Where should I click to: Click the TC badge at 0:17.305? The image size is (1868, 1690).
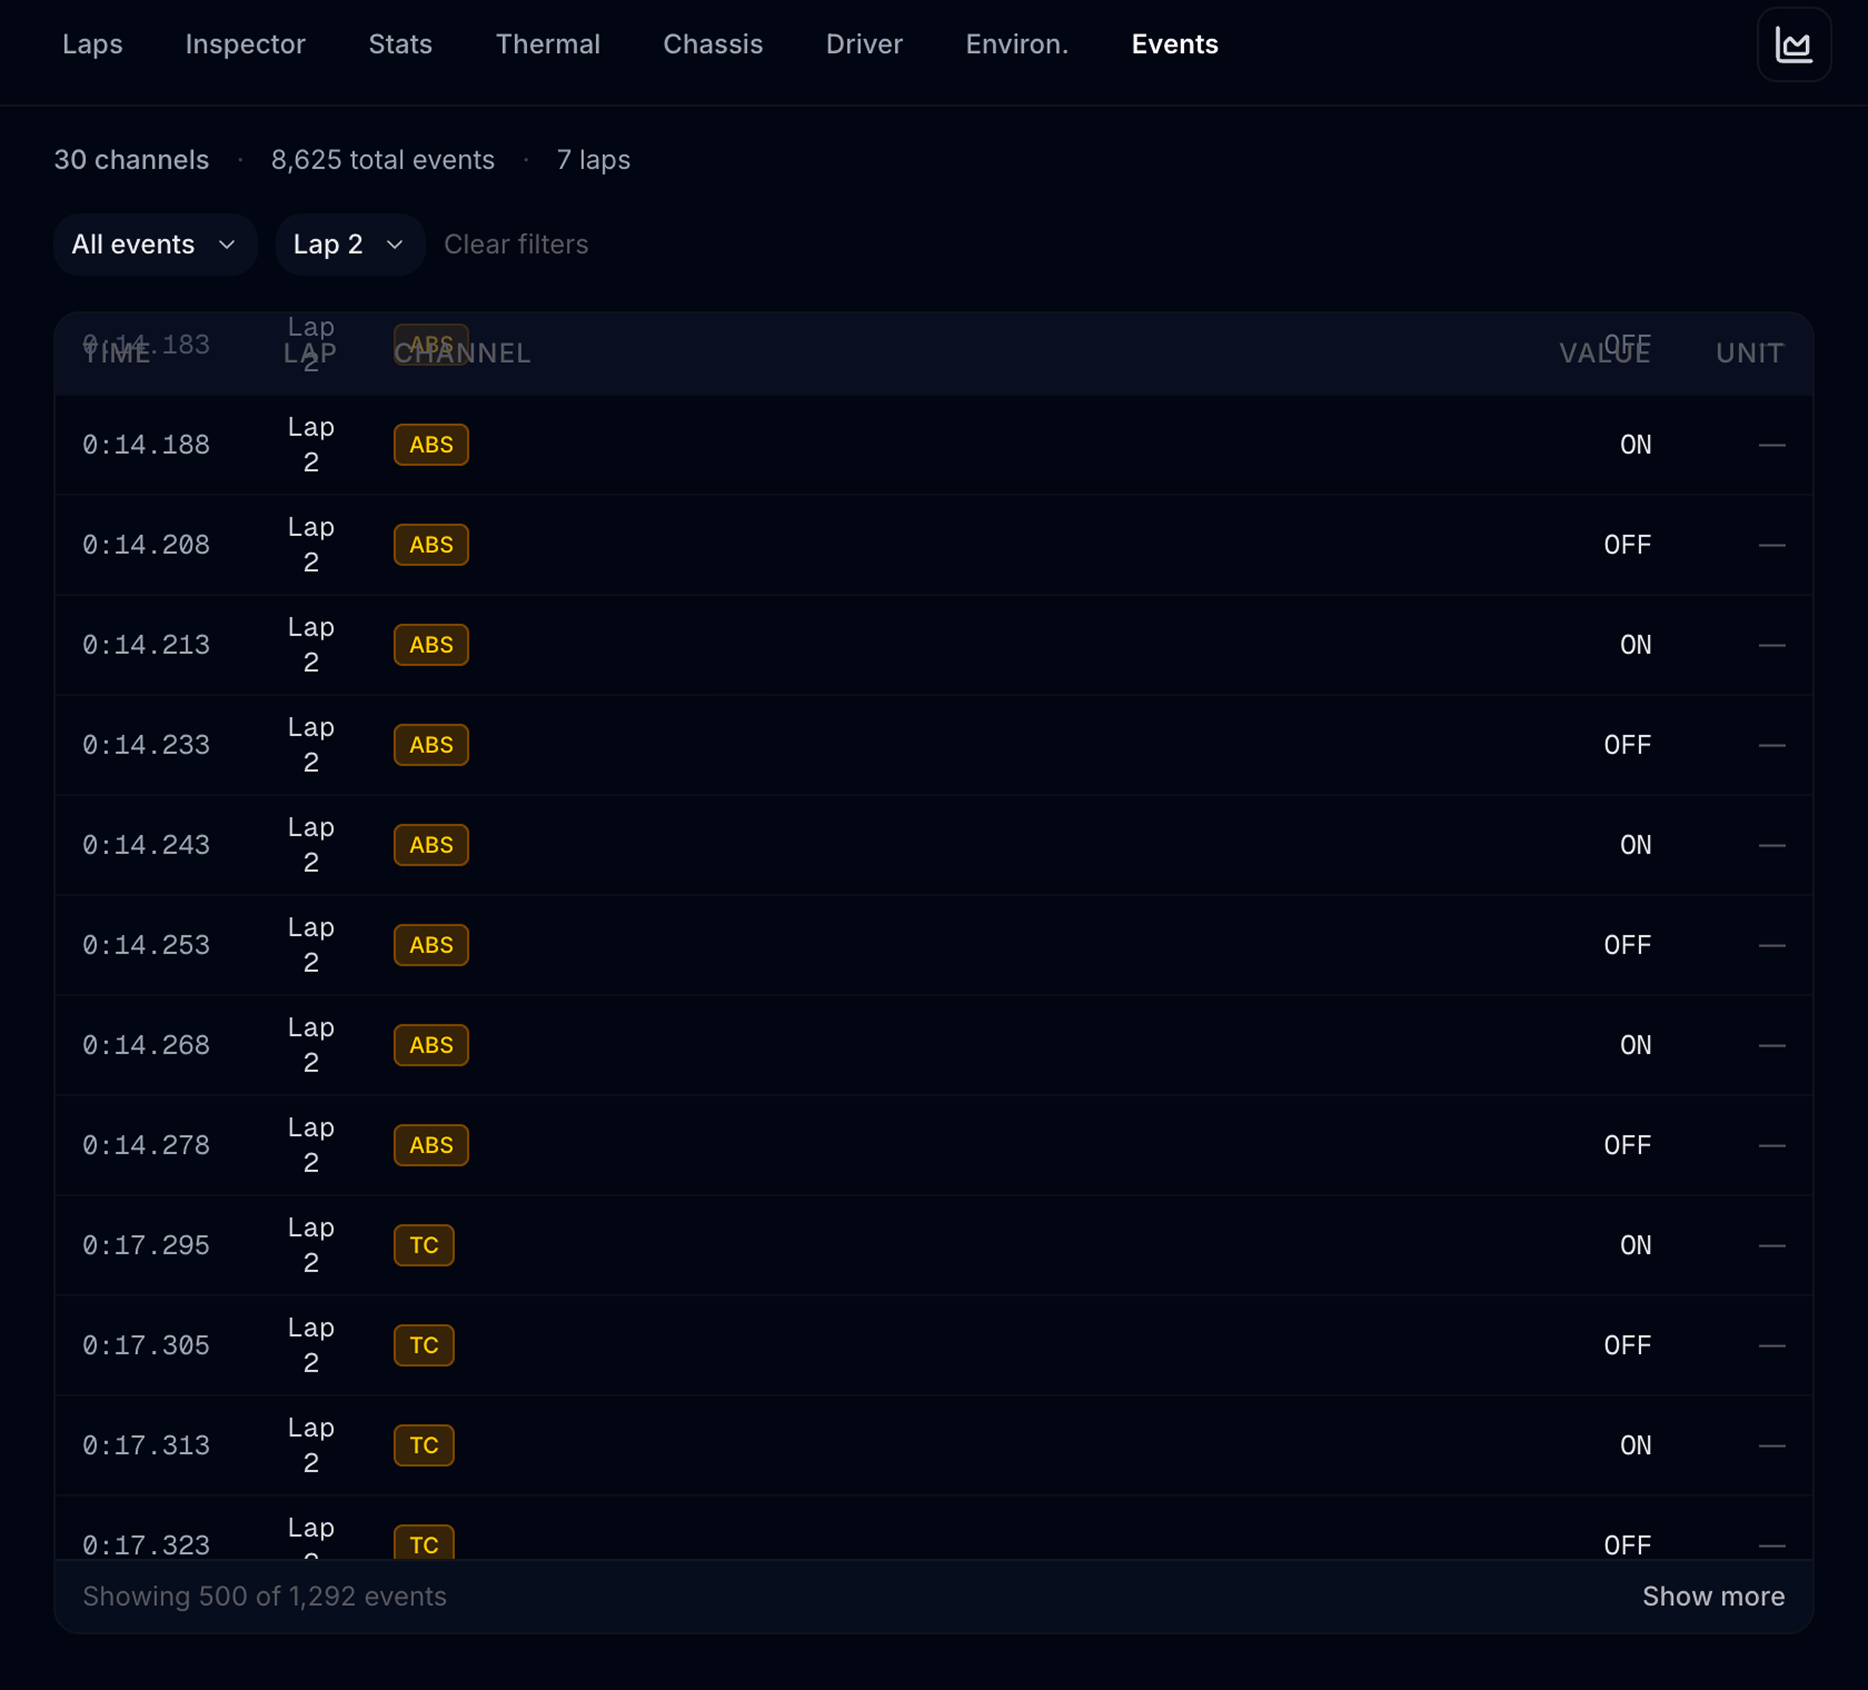pyautogui.click(x=424, y=1345)
